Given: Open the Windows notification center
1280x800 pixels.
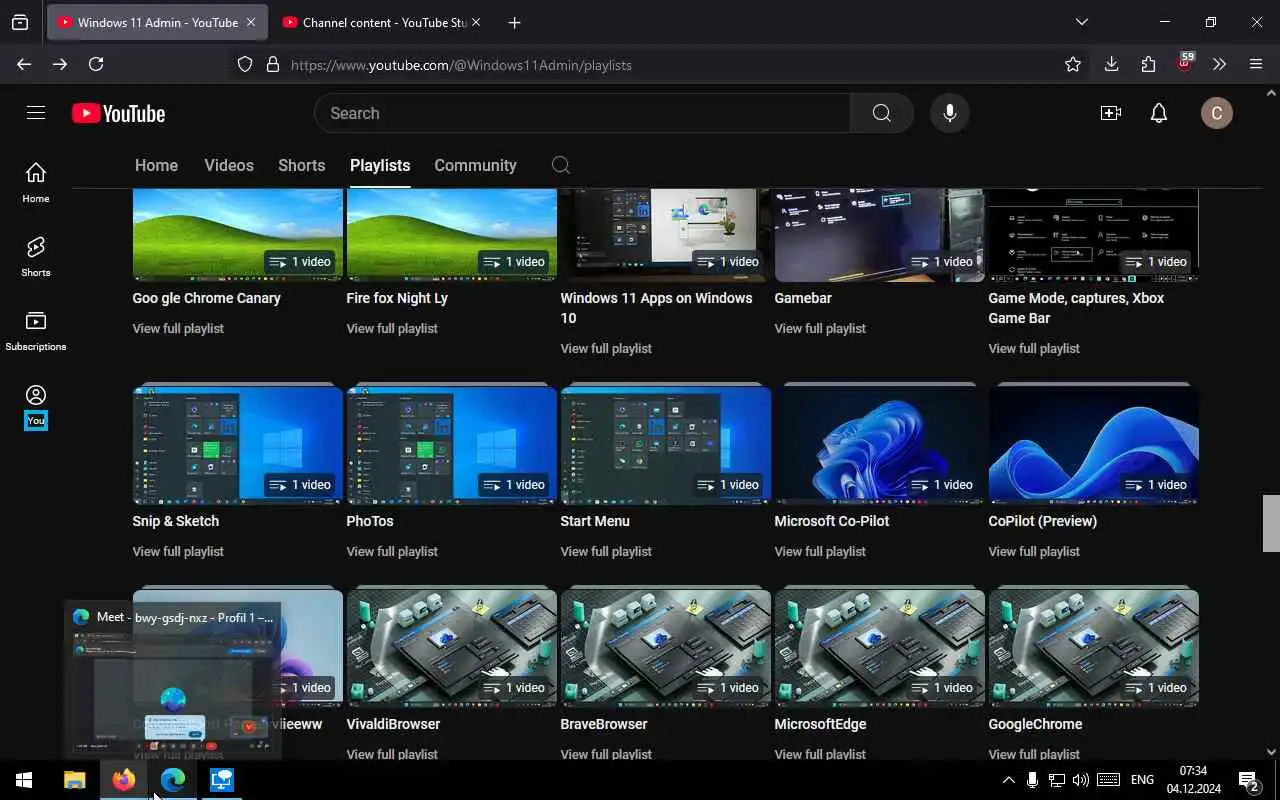Looking at the screenshot, I should pos(1249,780).
